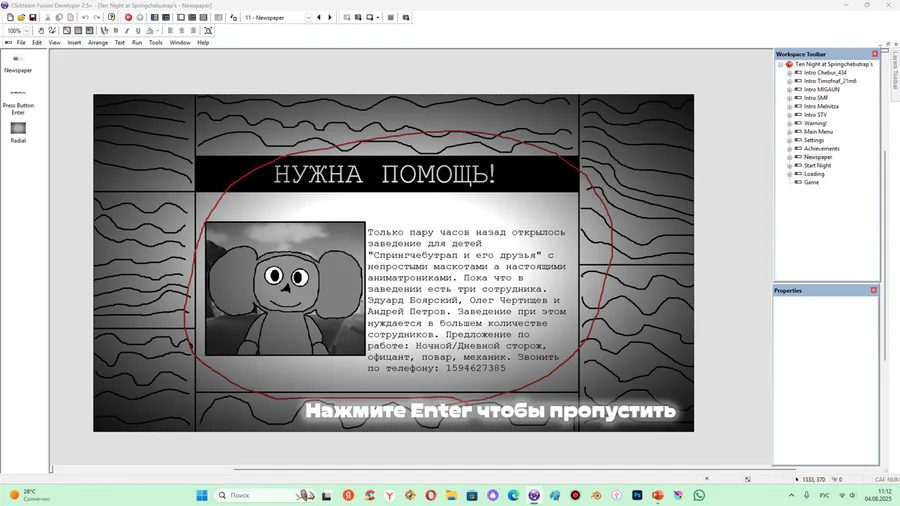Viewport: 900px width, 506px height.
Task: Open Blender from the taskbar
Action: click(596, 495)
